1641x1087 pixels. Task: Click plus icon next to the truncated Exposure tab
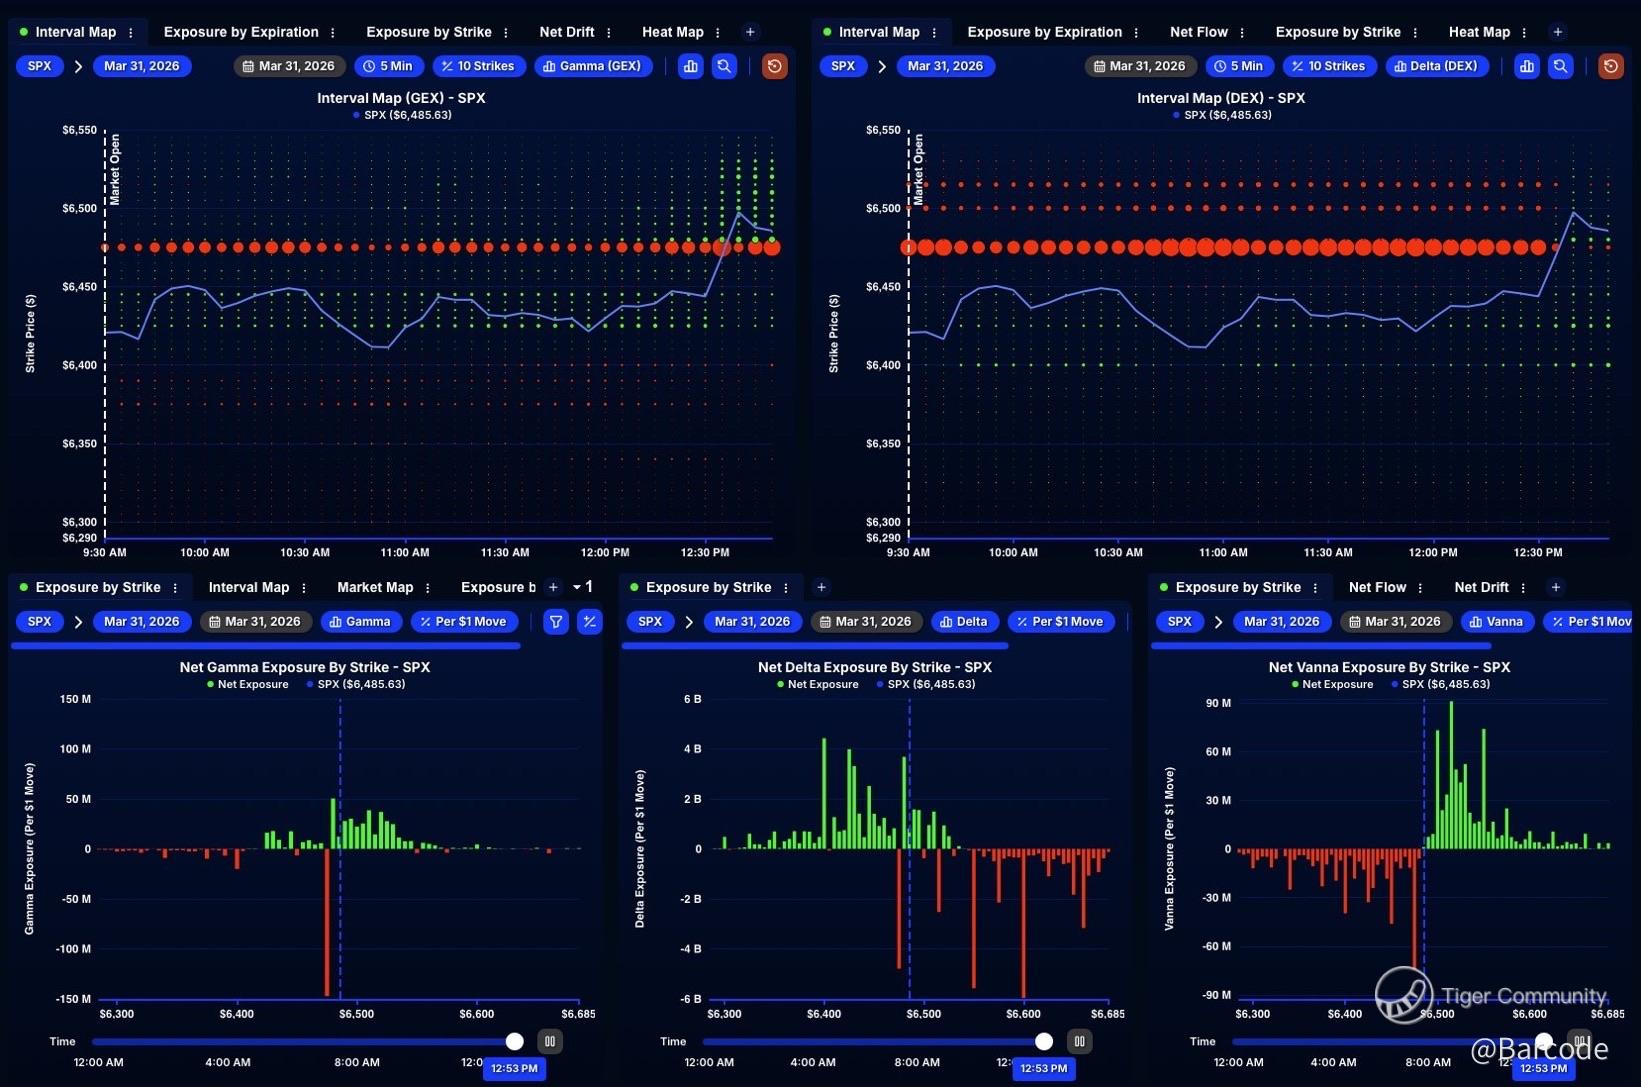tap(553, 587)
